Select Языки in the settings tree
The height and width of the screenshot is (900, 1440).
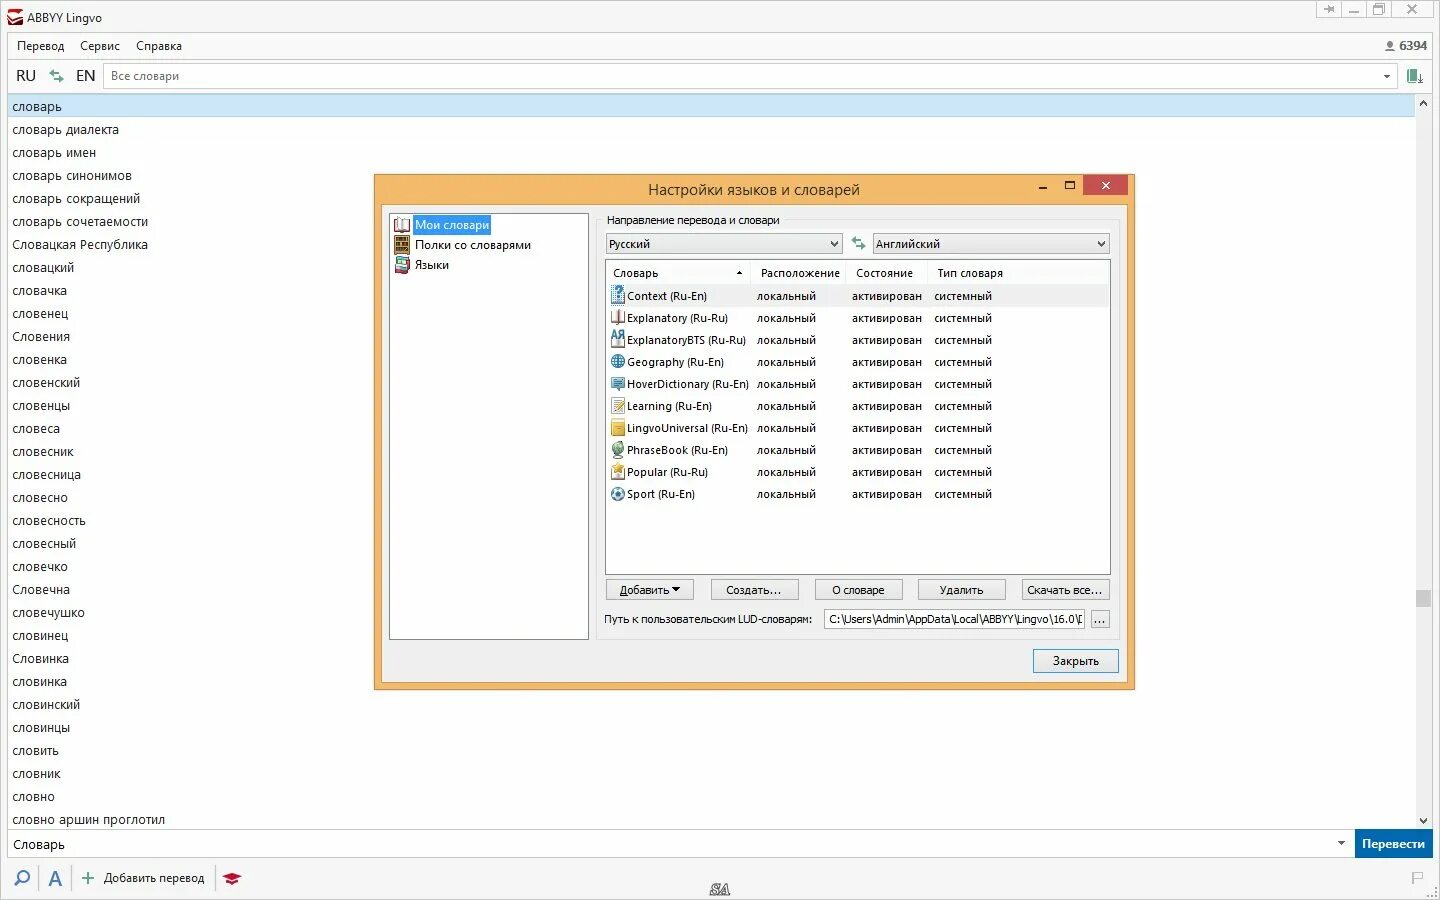432,265
